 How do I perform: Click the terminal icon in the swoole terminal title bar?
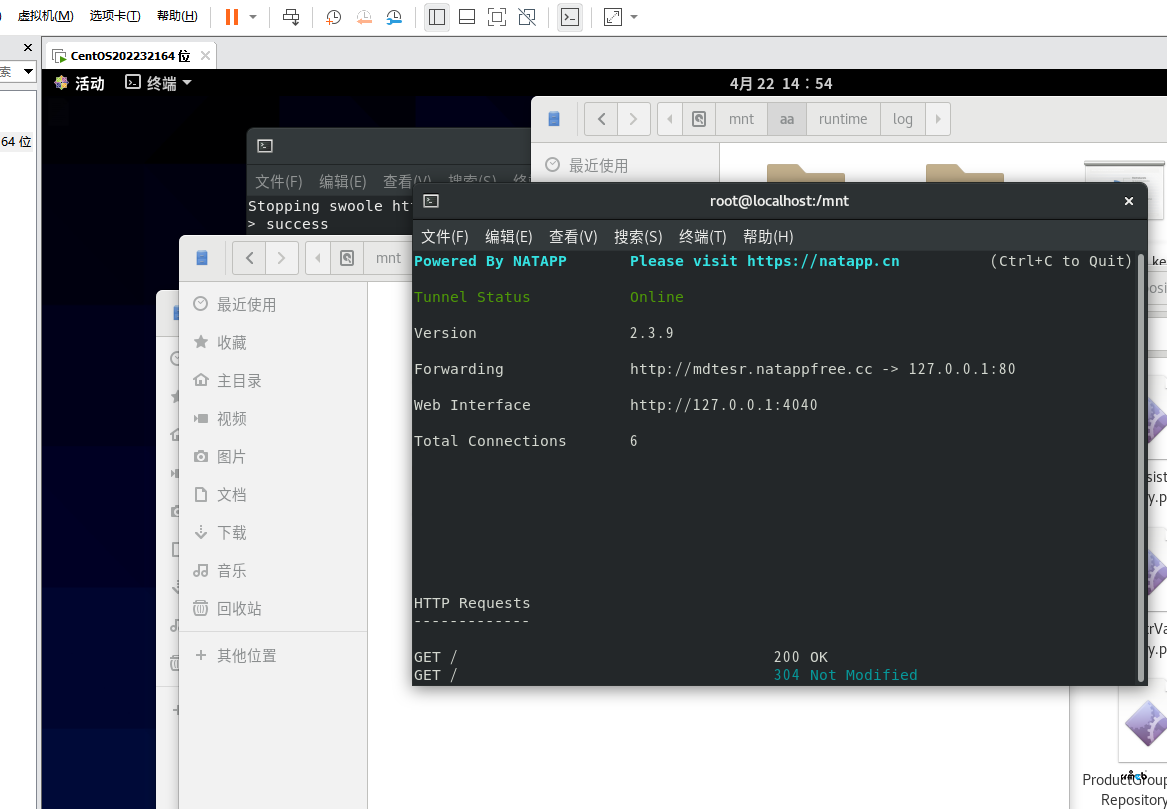(265, 146)
